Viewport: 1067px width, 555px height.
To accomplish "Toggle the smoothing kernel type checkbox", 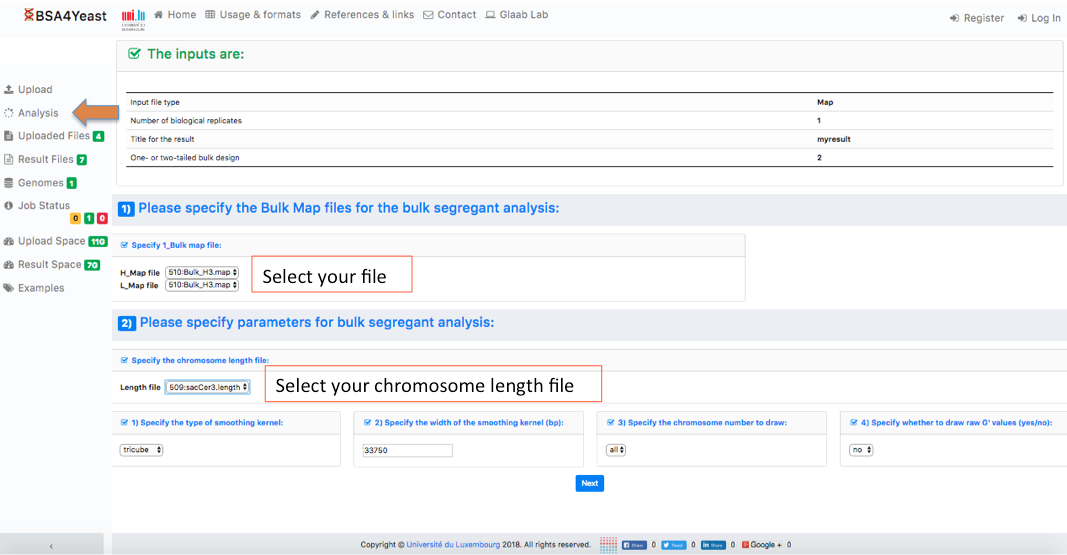I will tap(125, 423).
